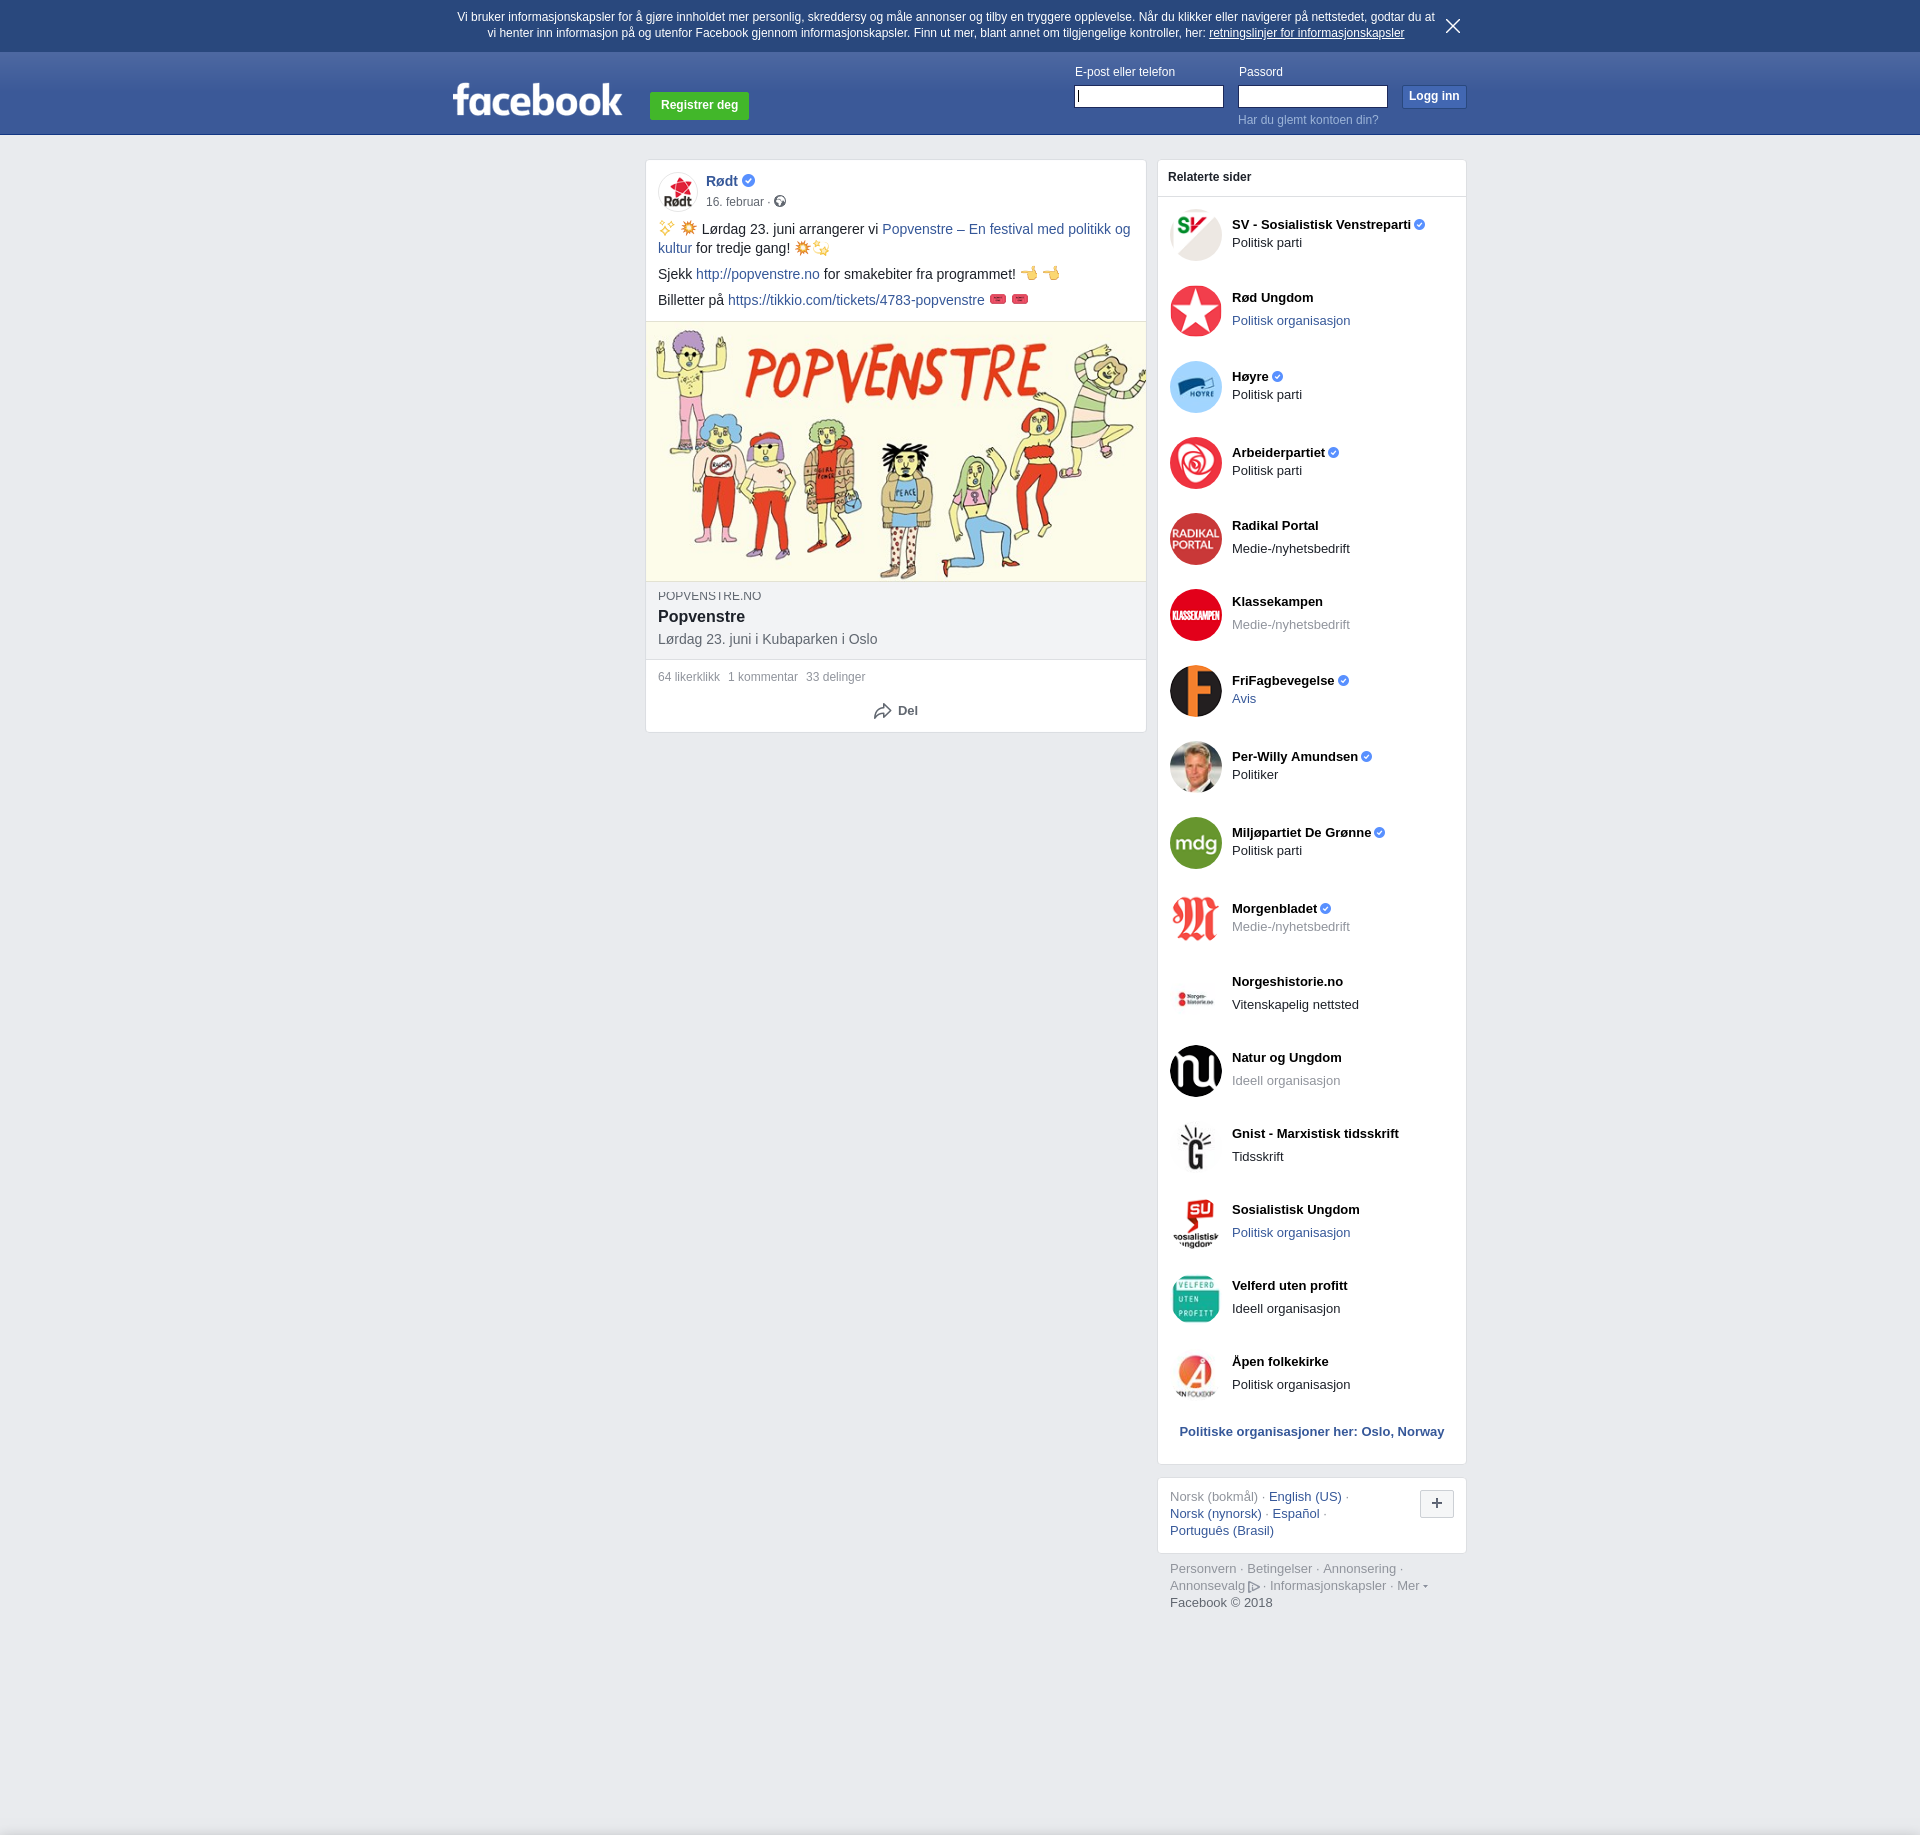This screenshot has height=1835, width=1920.
Task: Open Politisk organisasjon under Sosialistisk Ungdom
Action: (1291, 1233)
